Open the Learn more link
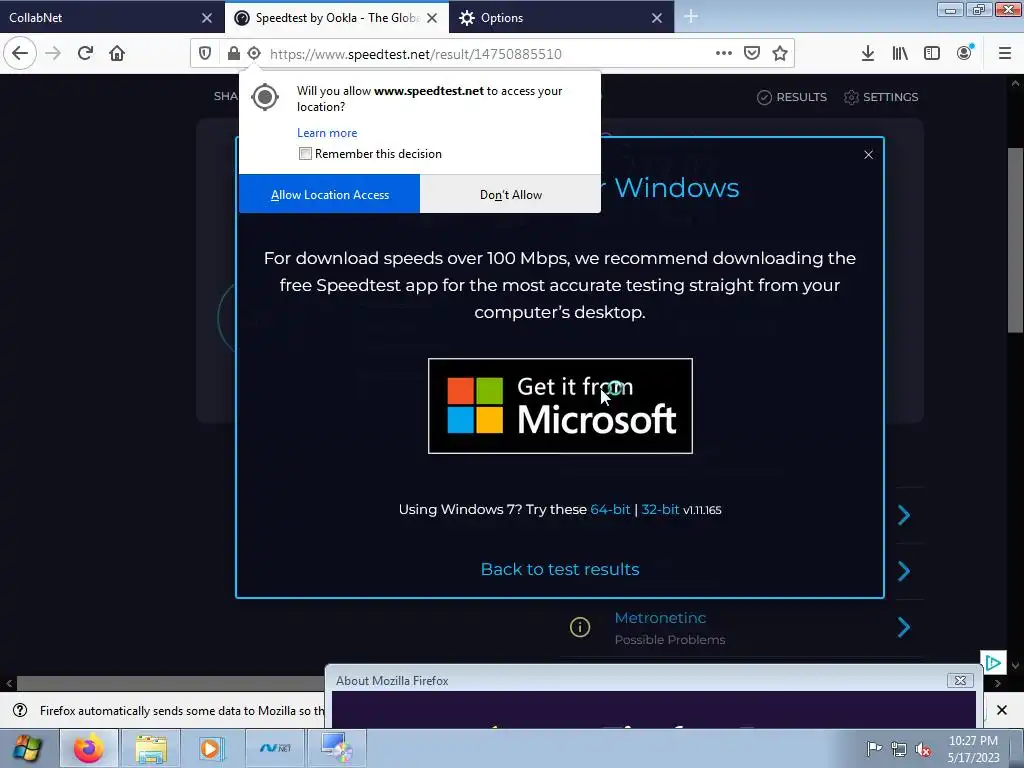Viewport: 1024px width, 768px height. [x=327, y=133]
